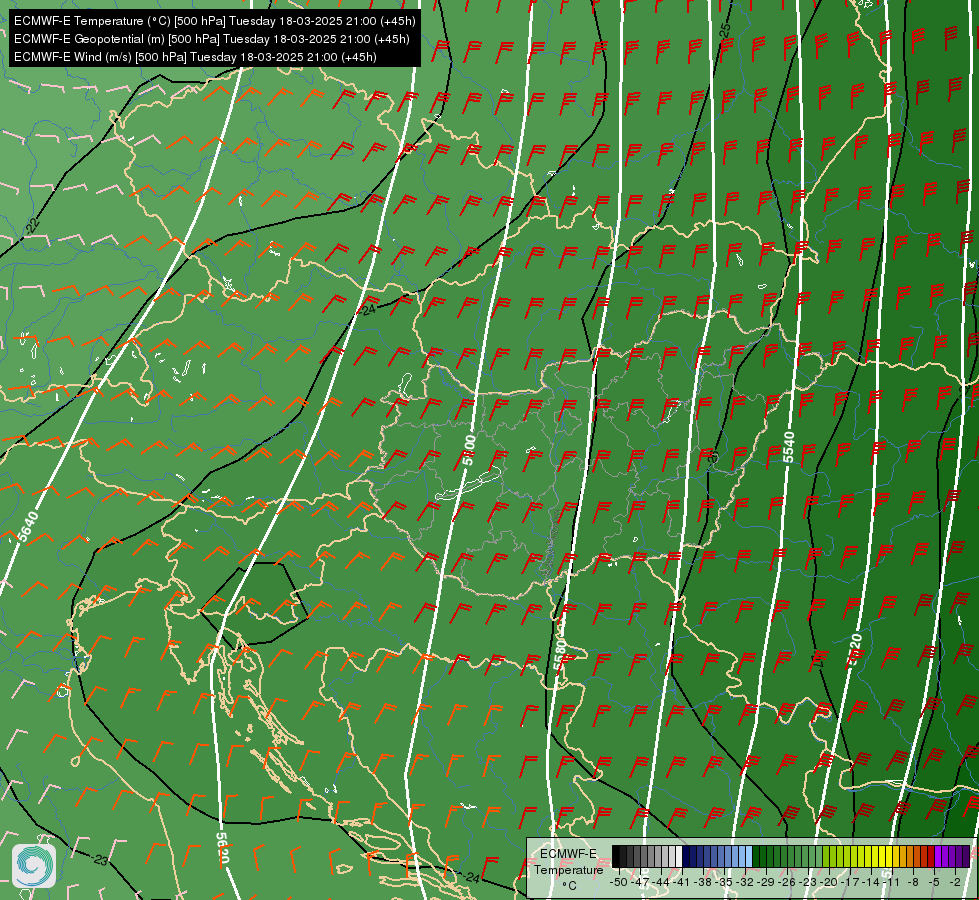
Task: Click the 5580 geopotential contour label
Action: (x=560, y=654)
